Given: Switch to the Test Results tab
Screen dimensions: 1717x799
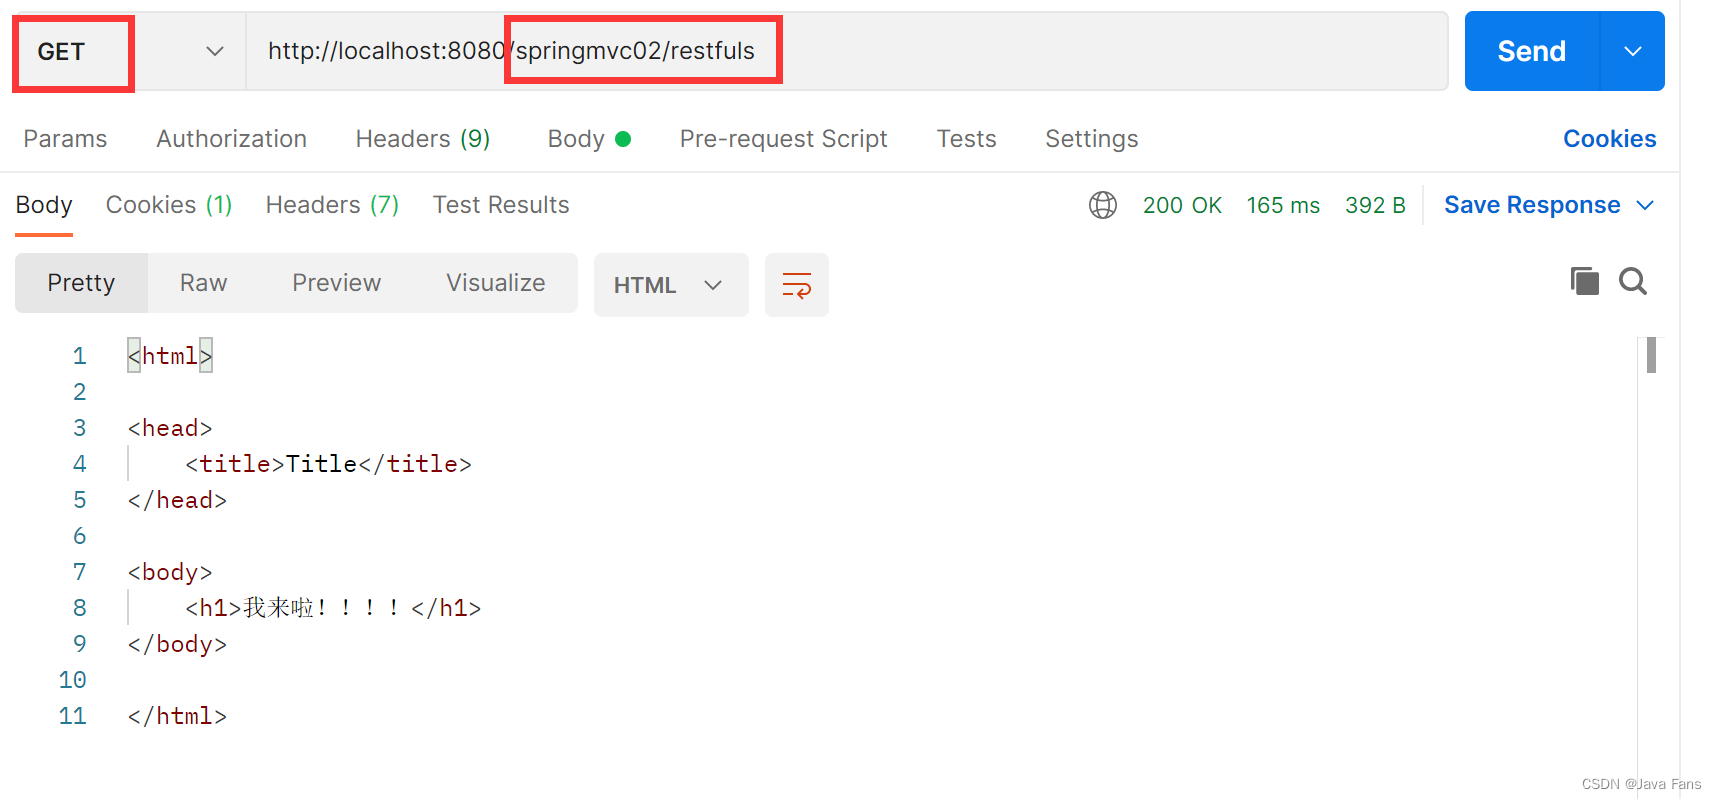Looking at the screenshot, I should [x=501, y=205].
